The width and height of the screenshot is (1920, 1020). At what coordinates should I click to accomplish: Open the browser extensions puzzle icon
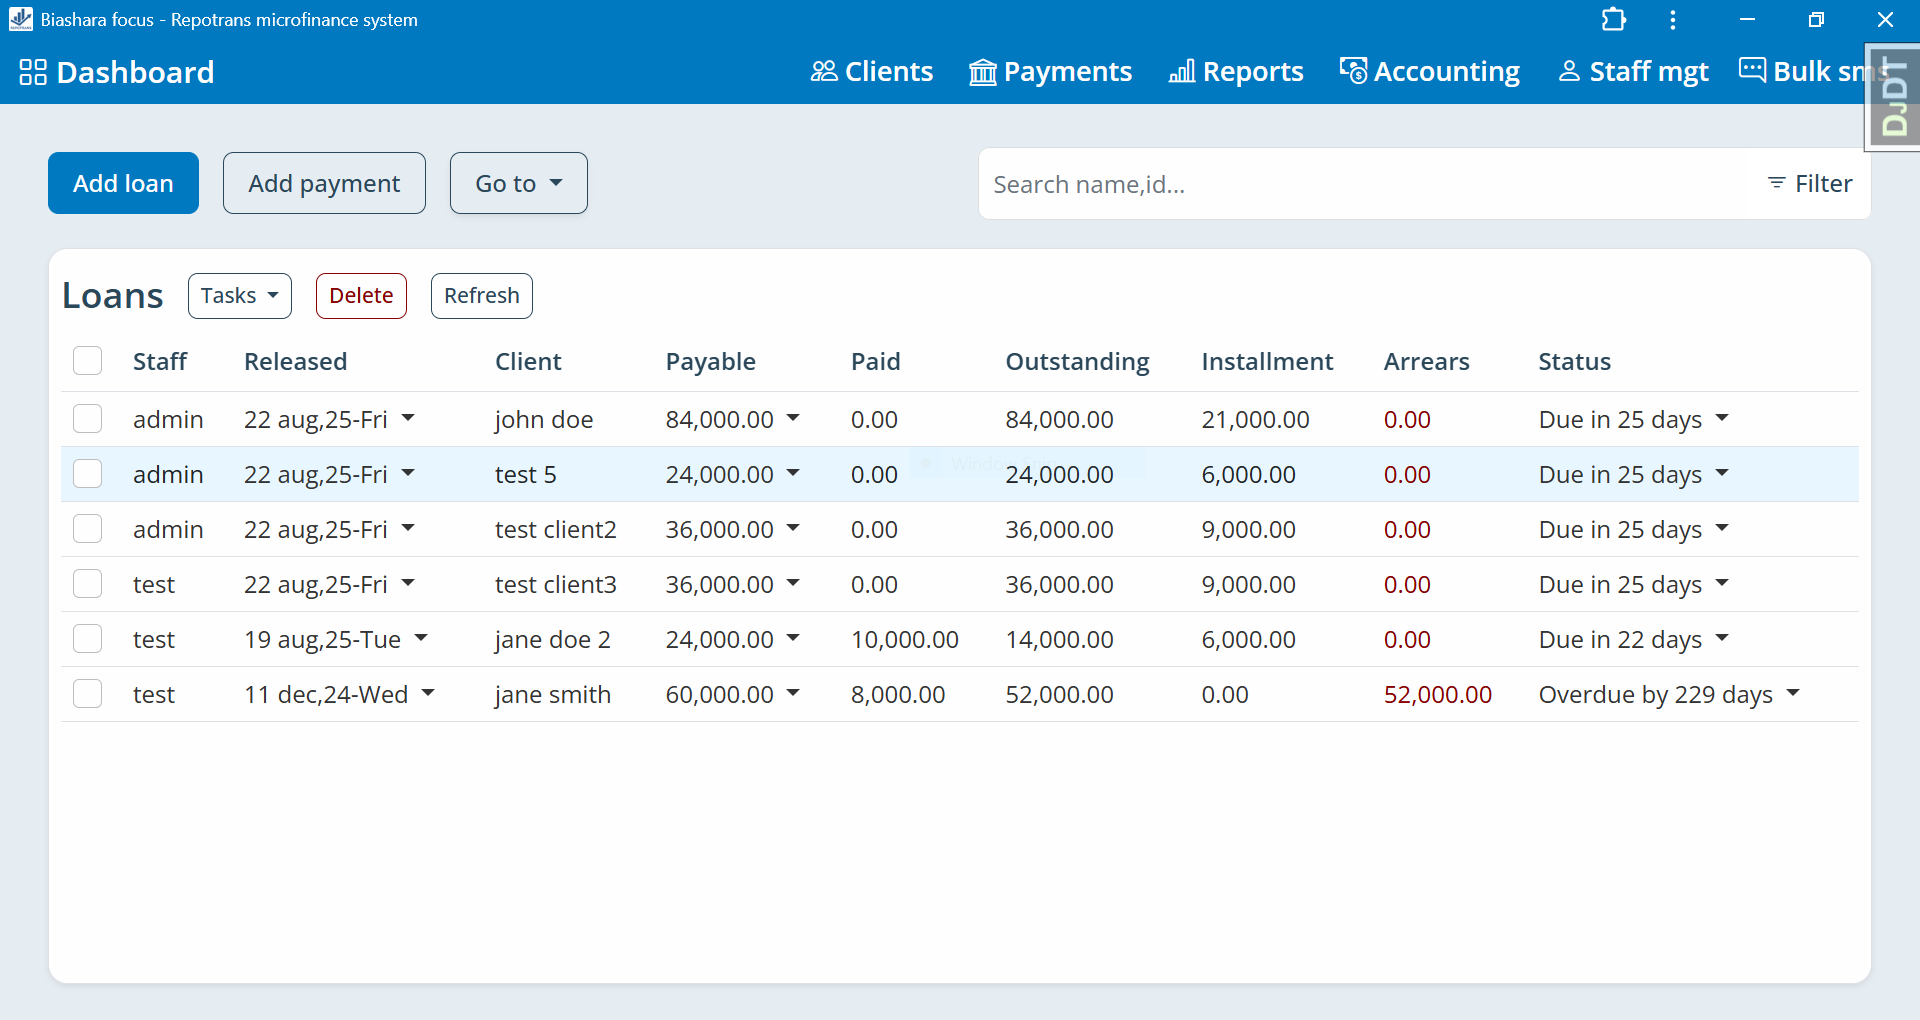click(x=1613, y=19)
